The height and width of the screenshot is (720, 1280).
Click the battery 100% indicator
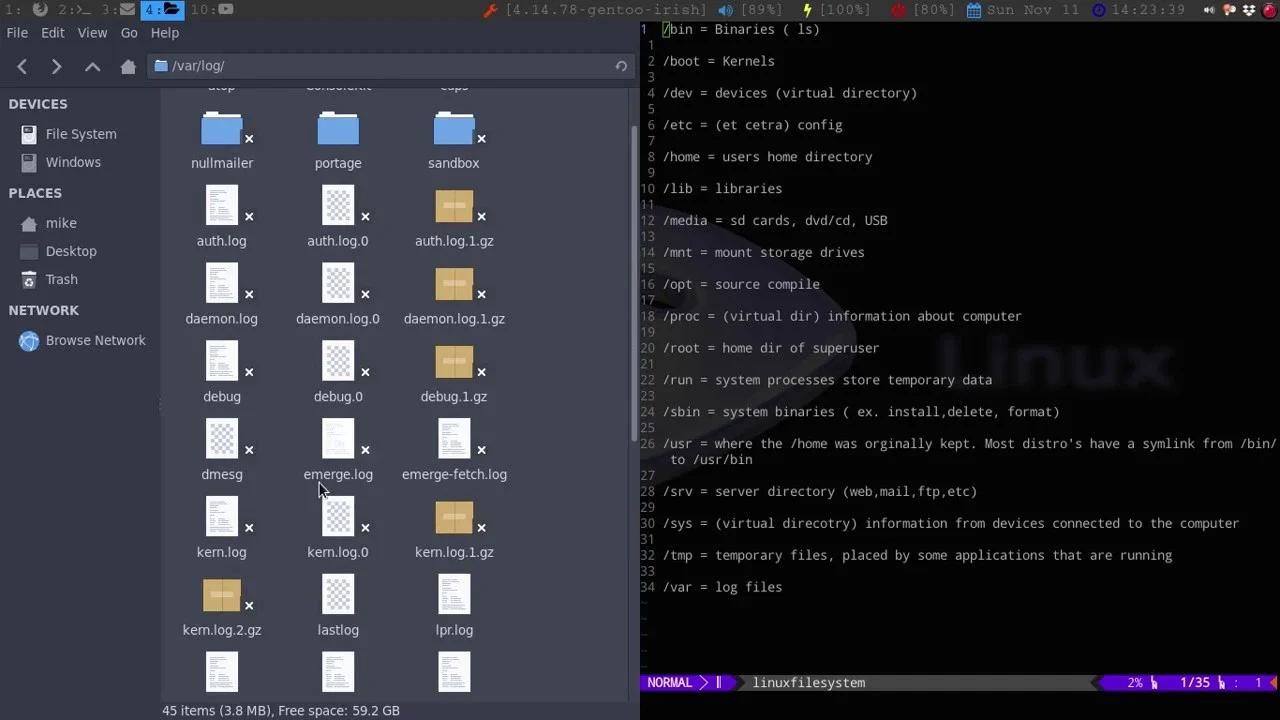coord(837,10)
